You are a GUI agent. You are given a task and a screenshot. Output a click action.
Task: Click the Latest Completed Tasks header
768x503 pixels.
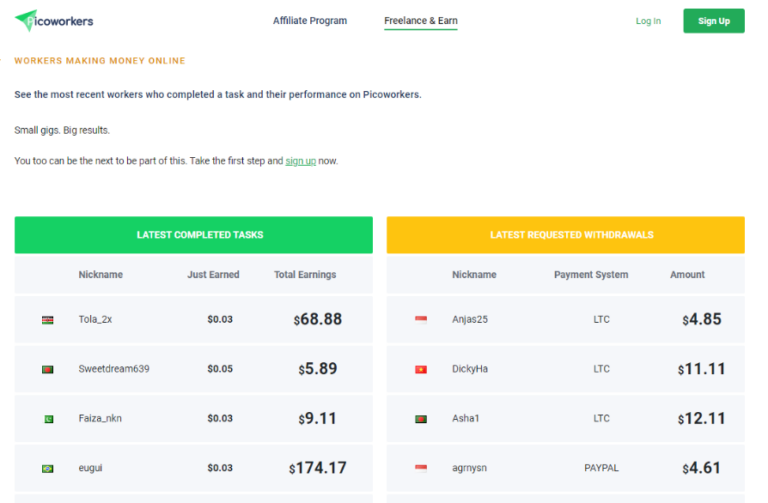[x=193, y=235]
